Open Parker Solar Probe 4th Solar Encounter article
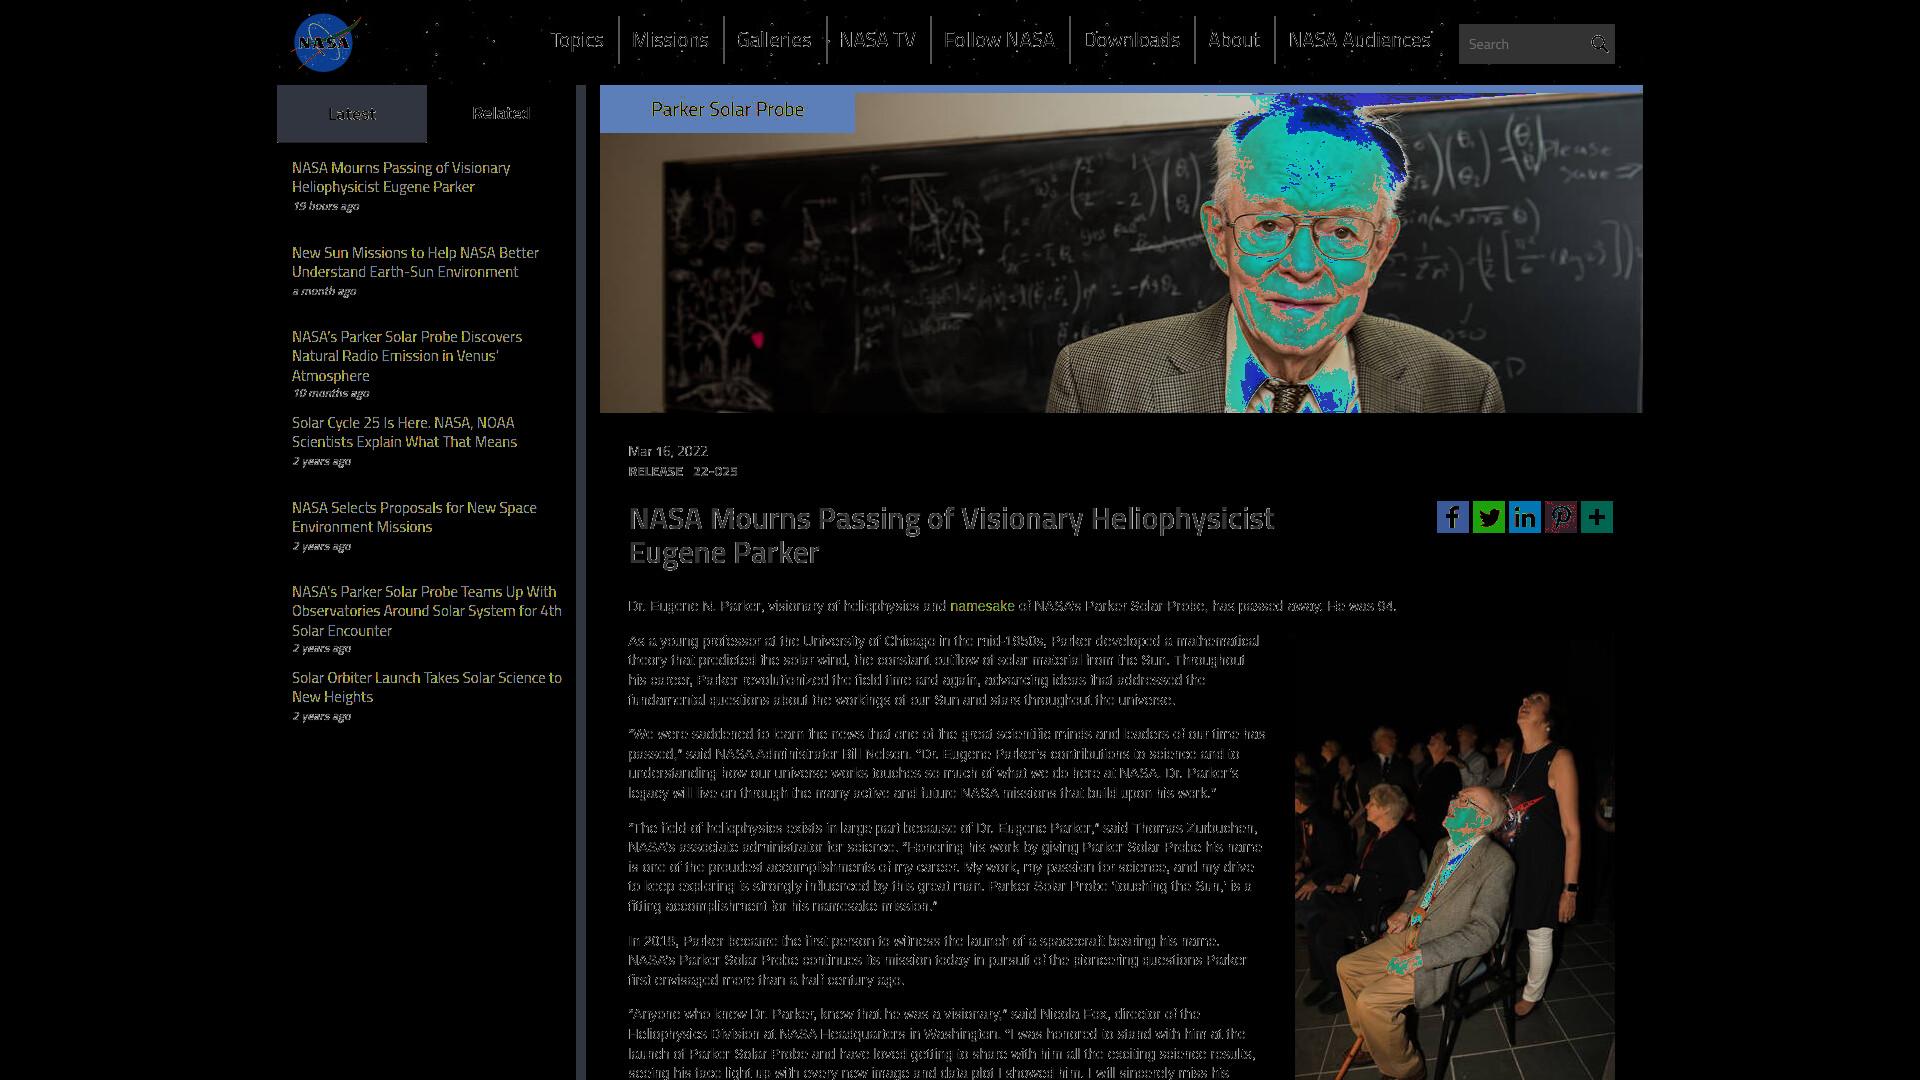This screenshot has height=1080, width=1920. click(427, 611)
